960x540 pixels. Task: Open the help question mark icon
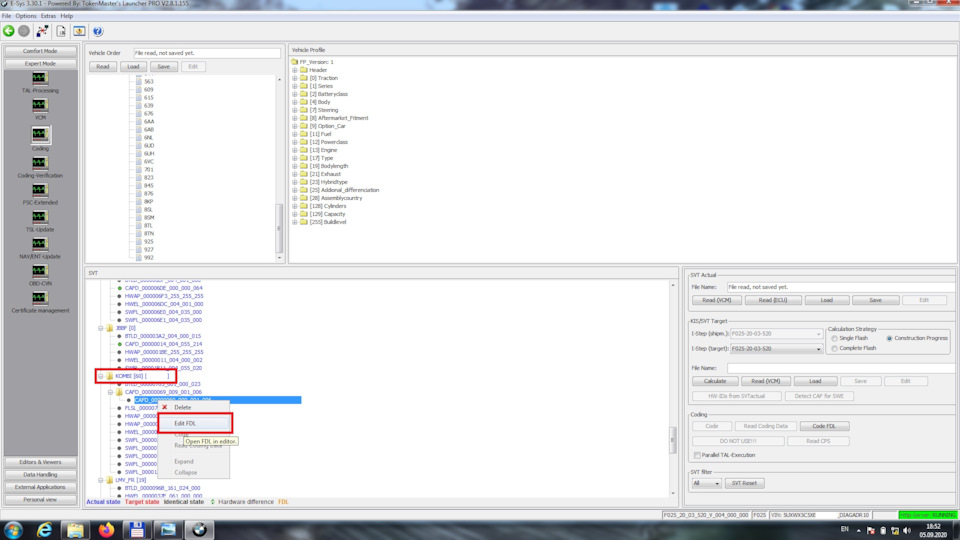point(98,31)
